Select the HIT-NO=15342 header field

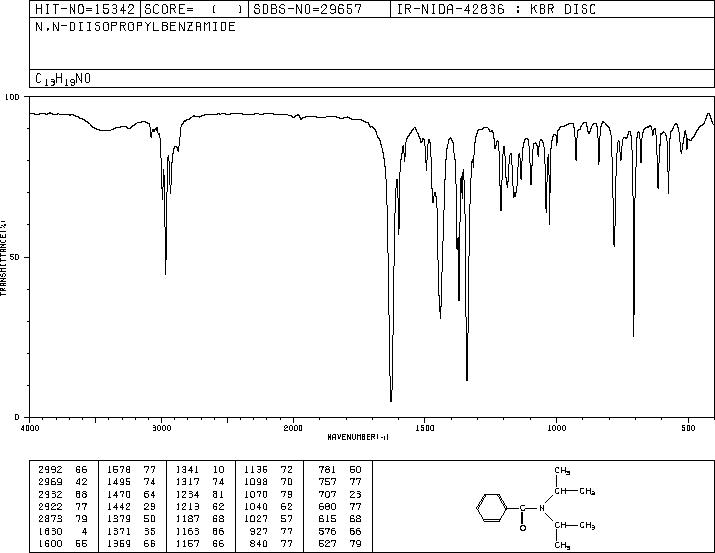click(x=85, y=9)
